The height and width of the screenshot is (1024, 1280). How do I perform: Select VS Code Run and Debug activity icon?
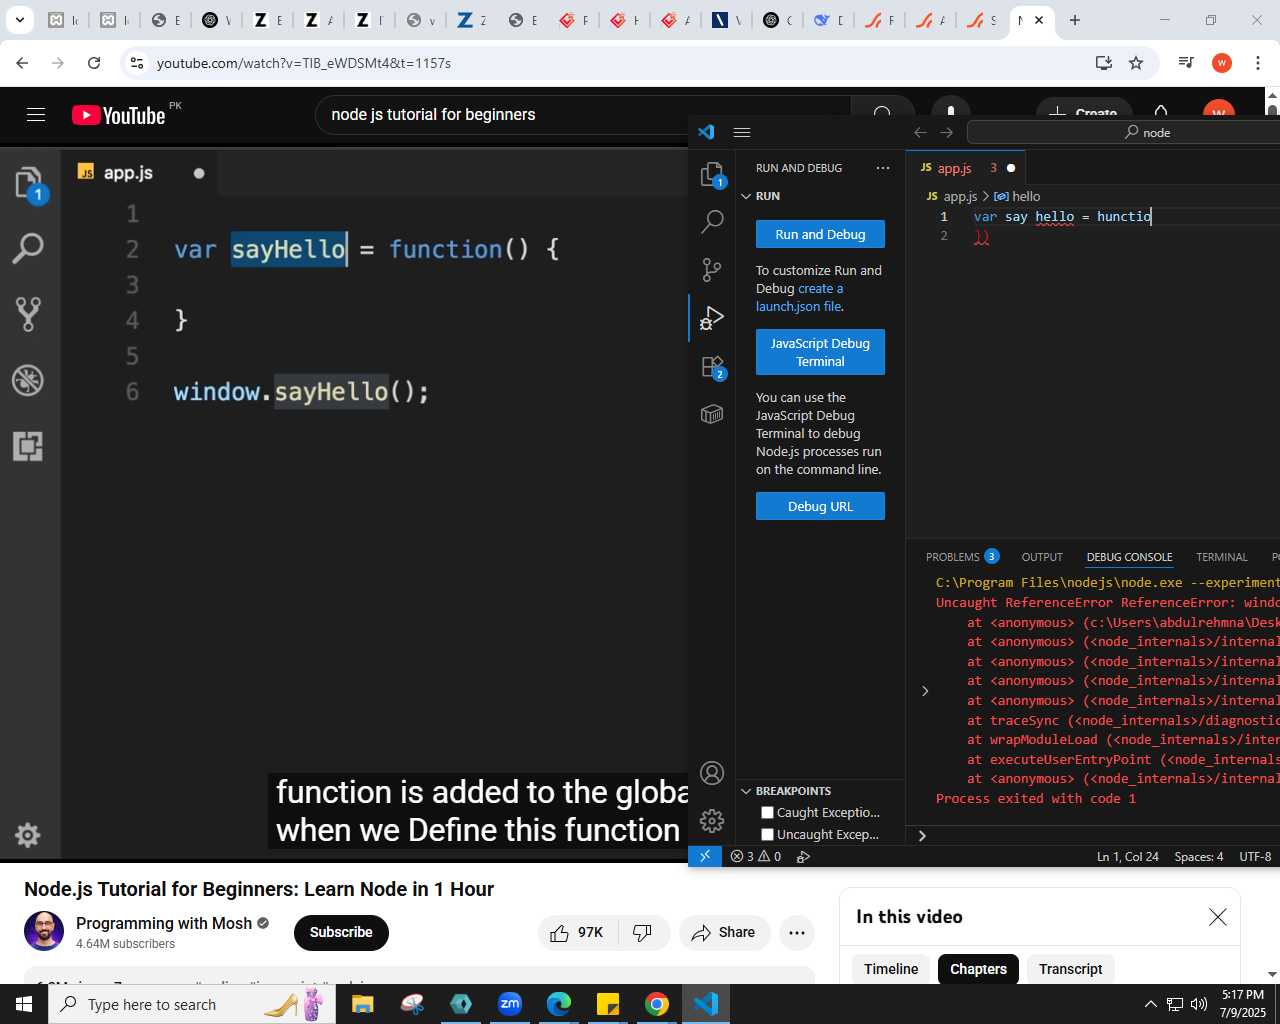(x=712, y=317)
